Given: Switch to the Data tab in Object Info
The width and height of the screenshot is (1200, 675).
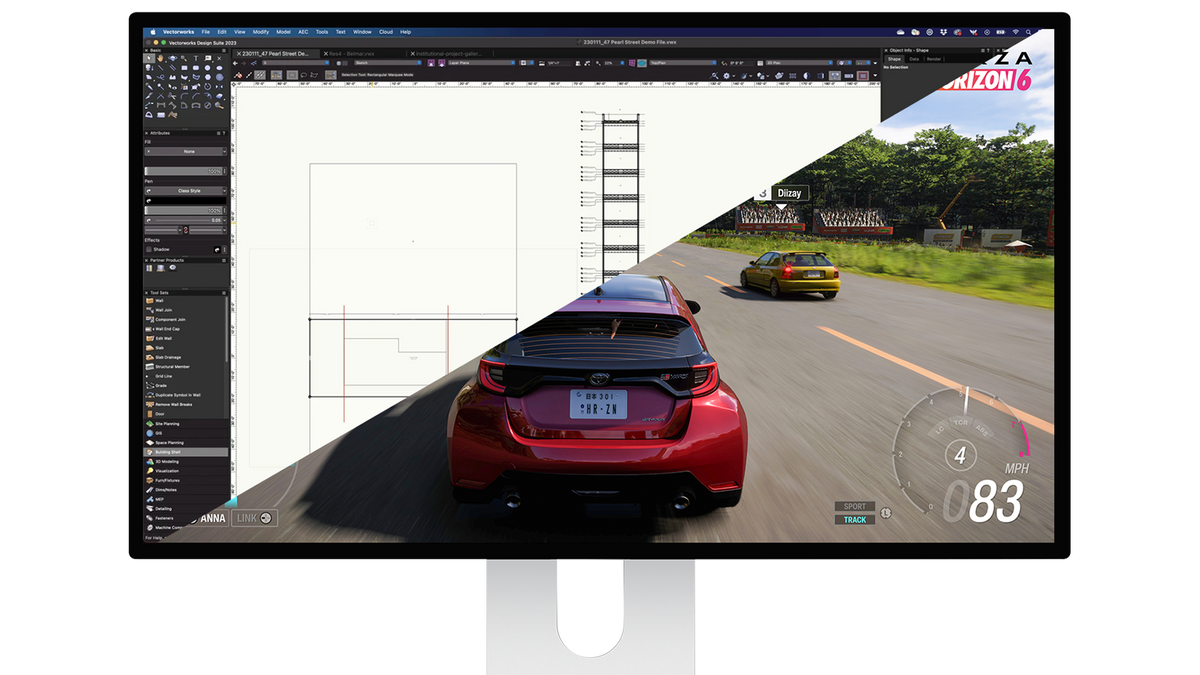Looking at the screenshot, I should point(914,59).
